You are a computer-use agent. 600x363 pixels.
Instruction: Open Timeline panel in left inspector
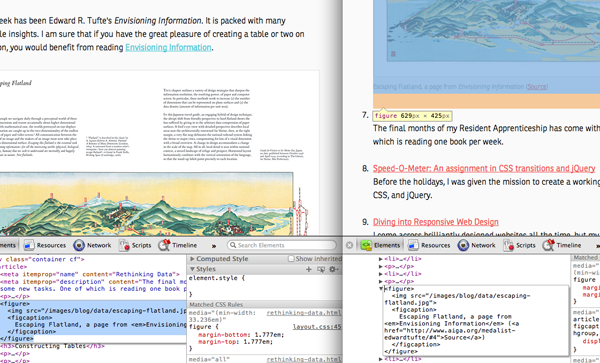pos(178,245)
